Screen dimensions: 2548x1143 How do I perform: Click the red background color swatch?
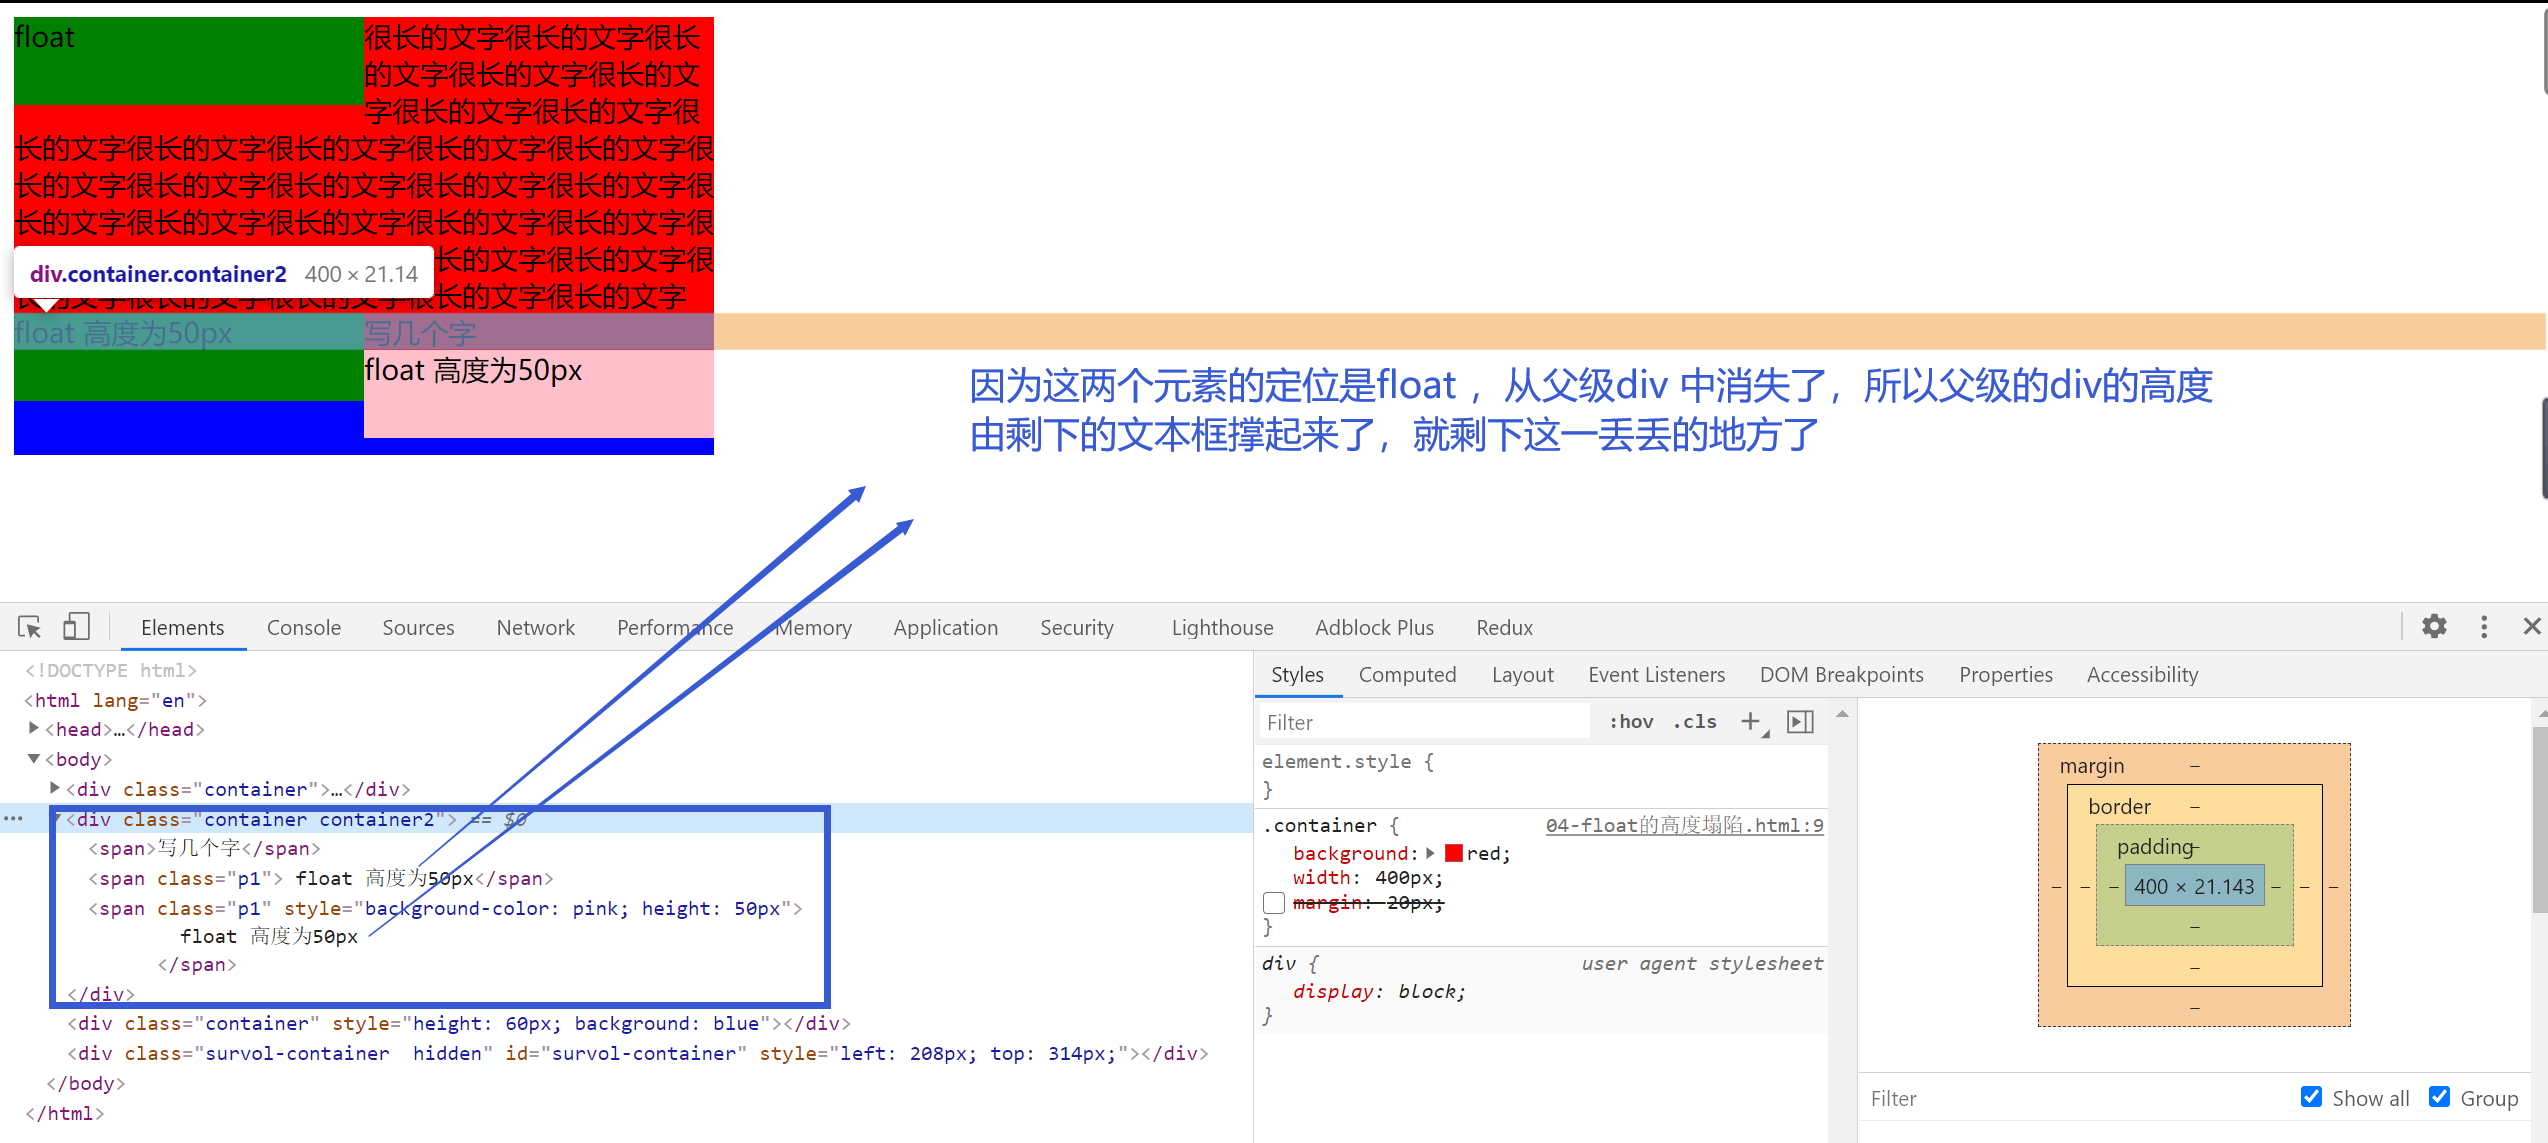coord(1454,853)
